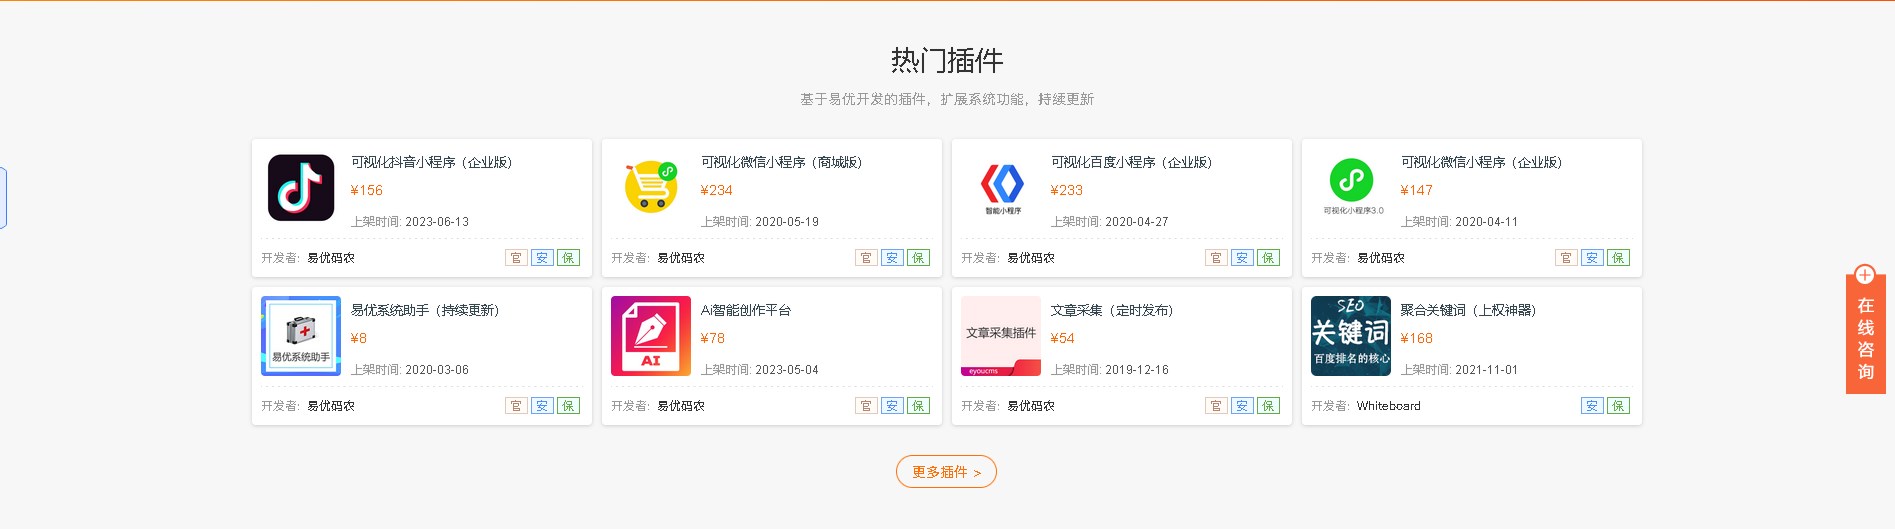Click the 安 badge on the 聚合关键词 card

point(1592,406)
